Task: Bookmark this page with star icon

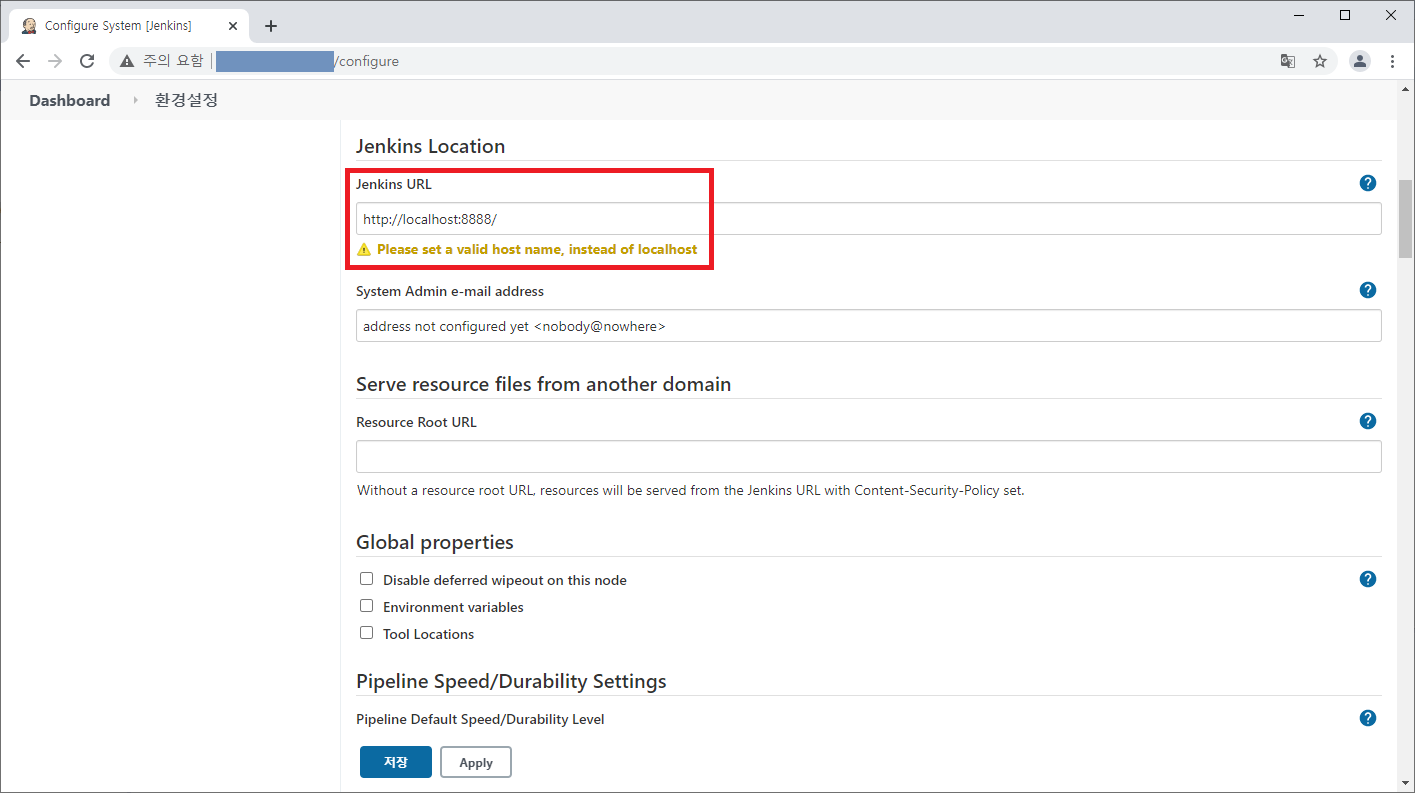Action: pos(1320,61)
